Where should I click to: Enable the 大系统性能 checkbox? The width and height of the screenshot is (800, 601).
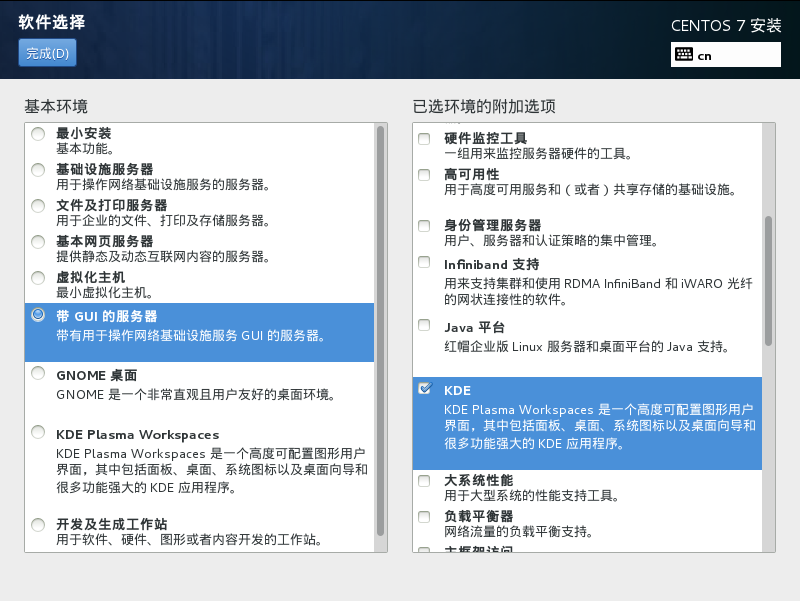425,481
